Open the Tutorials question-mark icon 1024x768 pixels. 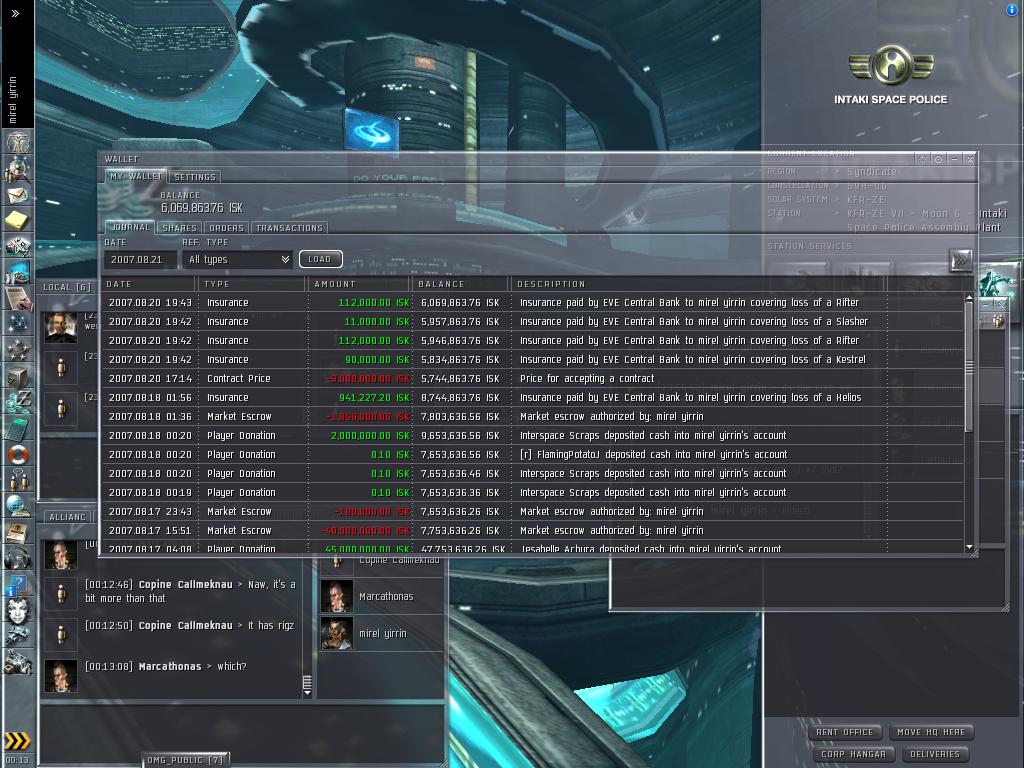[18, 584]
